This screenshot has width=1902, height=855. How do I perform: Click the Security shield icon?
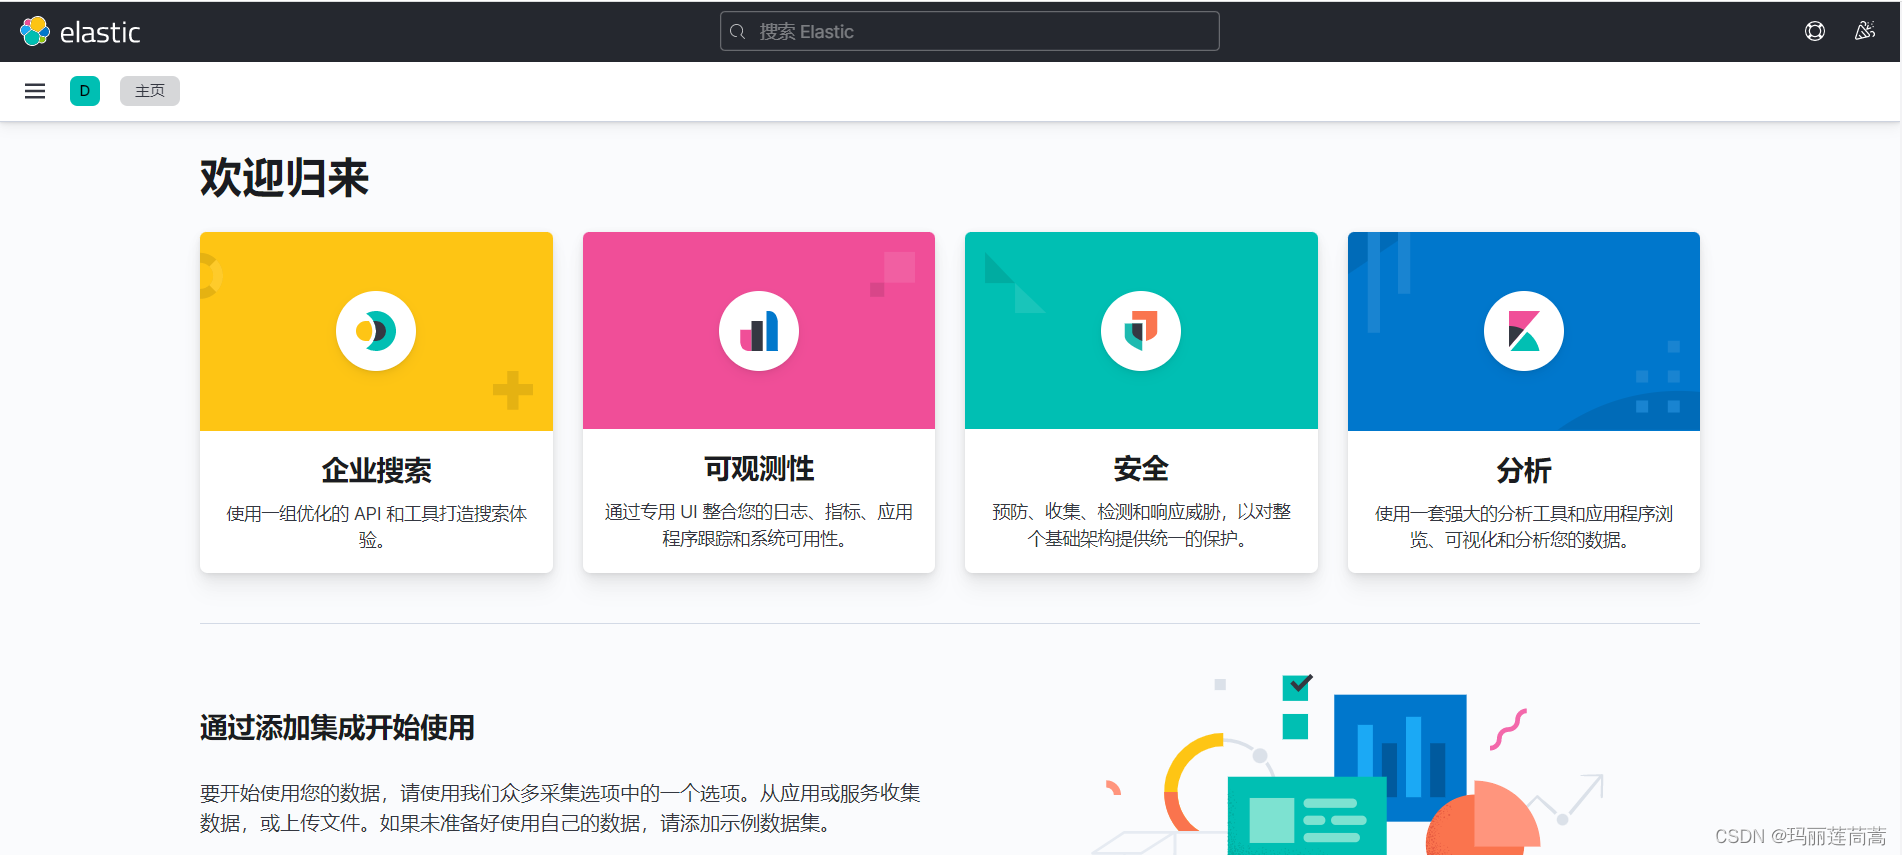coord(1141,331)
